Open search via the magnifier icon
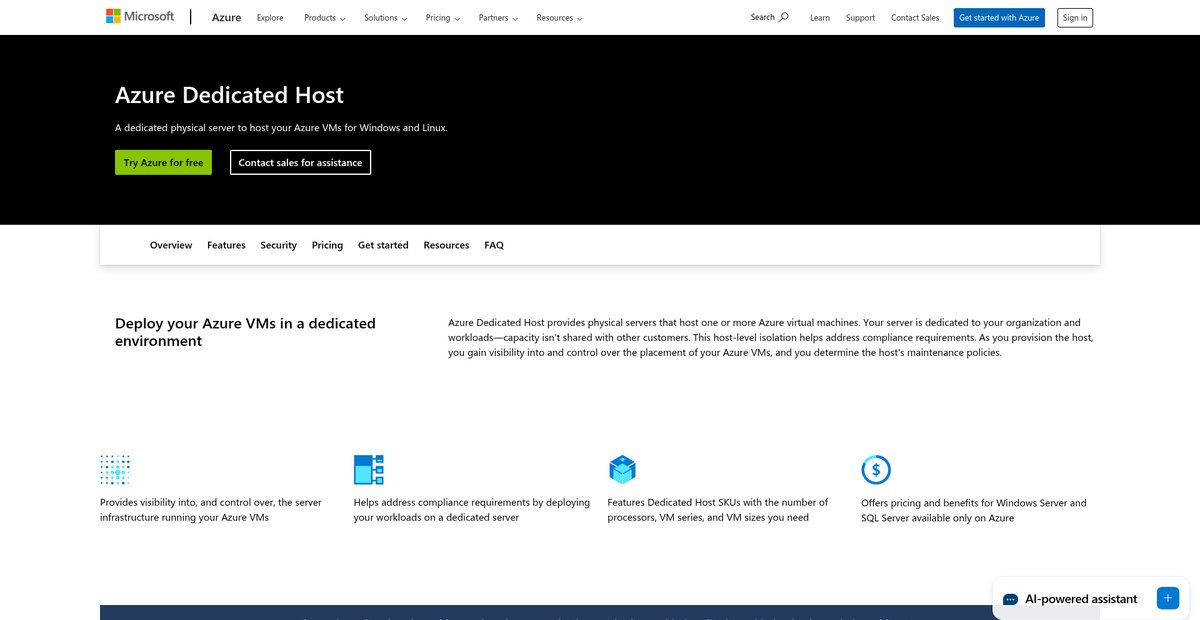Screen dimensions: 1200x620 (784, 17)
